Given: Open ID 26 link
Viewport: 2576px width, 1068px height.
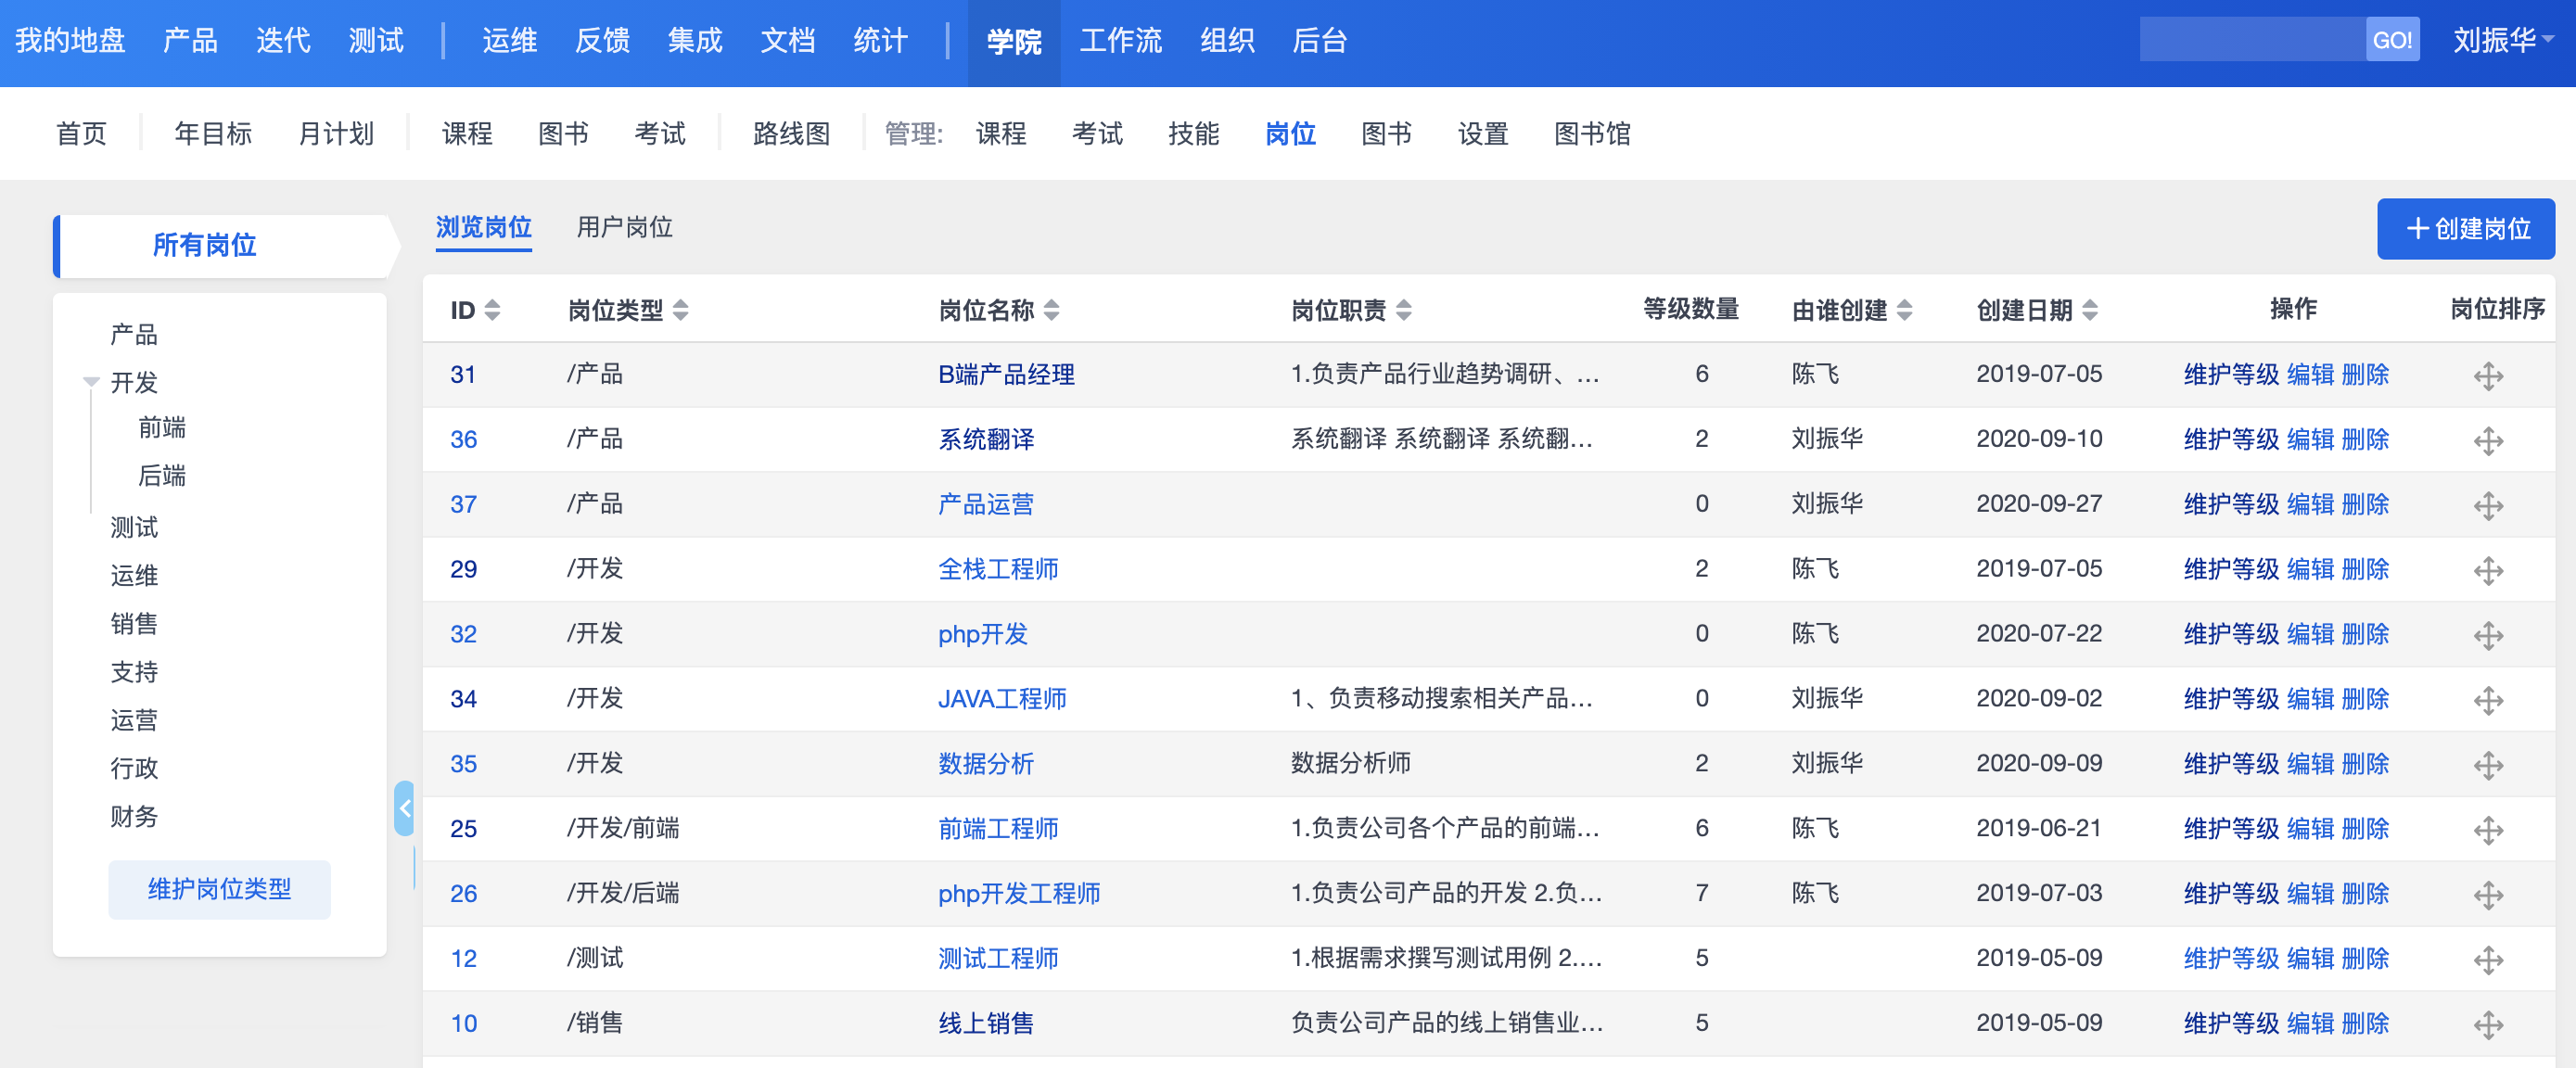Looking at the screenshot, I should 463,893.
